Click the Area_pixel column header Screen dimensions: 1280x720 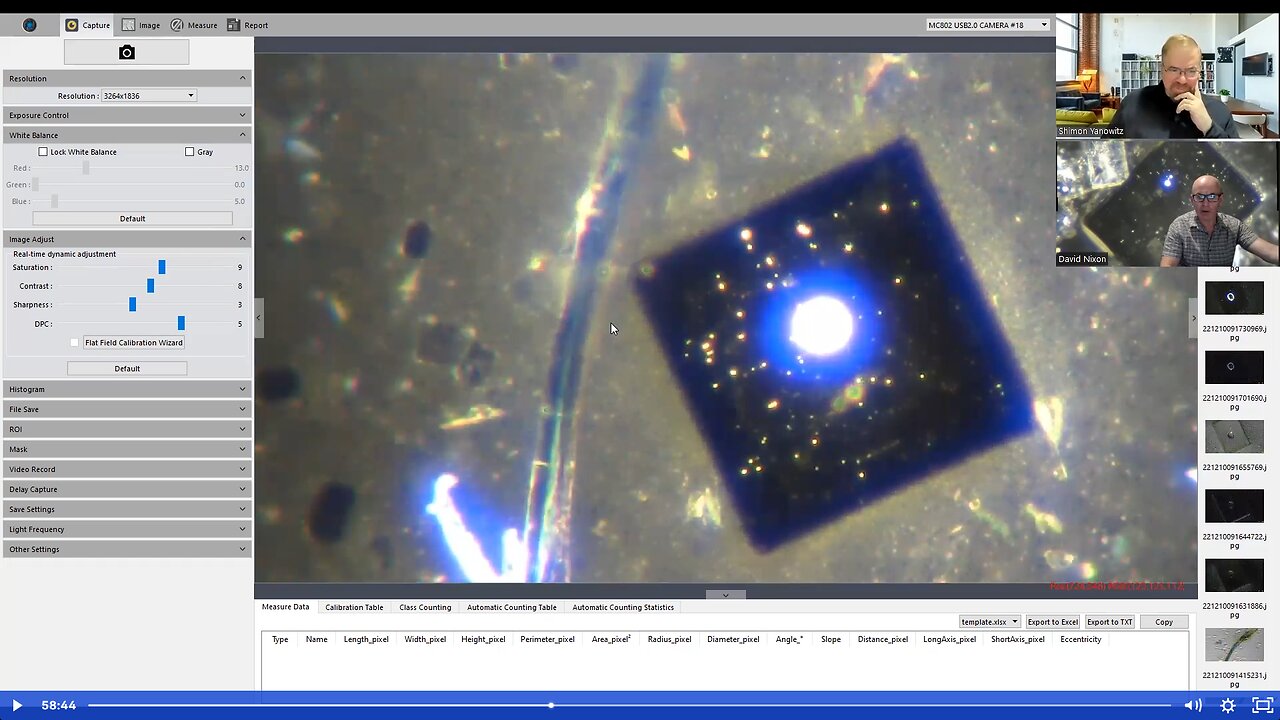click(611, 639)
